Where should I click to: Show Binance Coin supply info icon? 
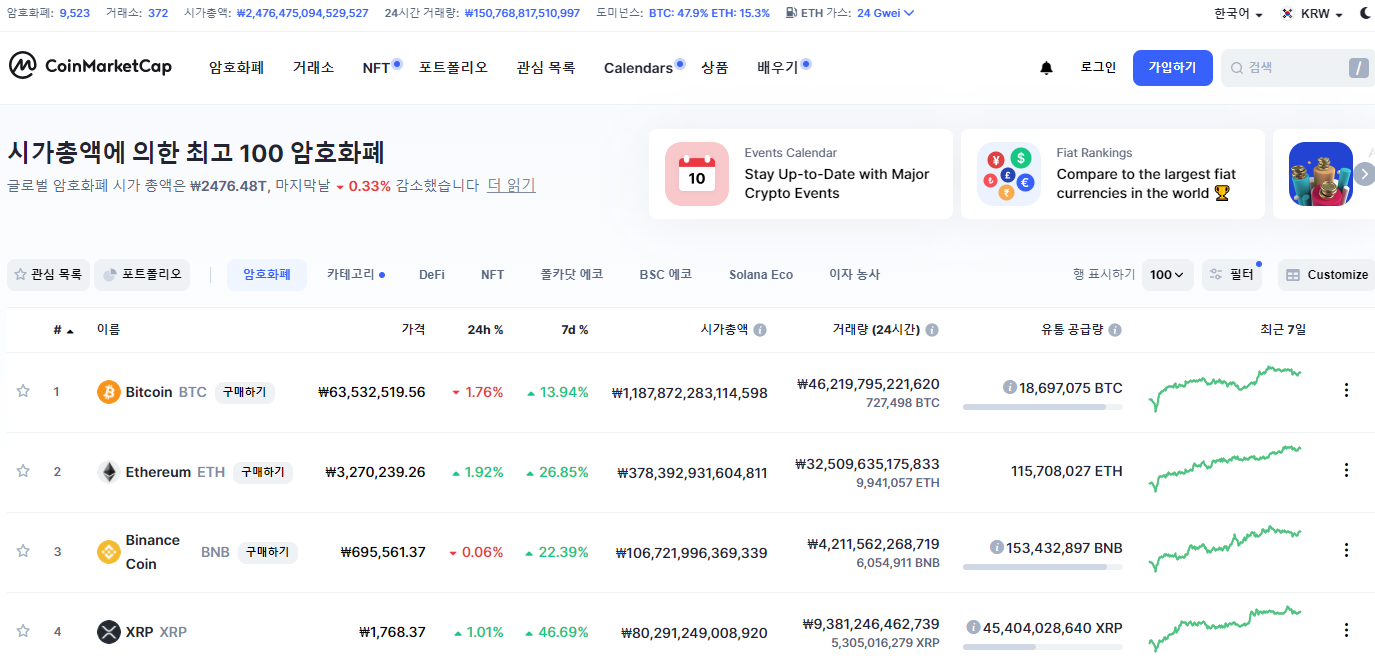point(997,547)
